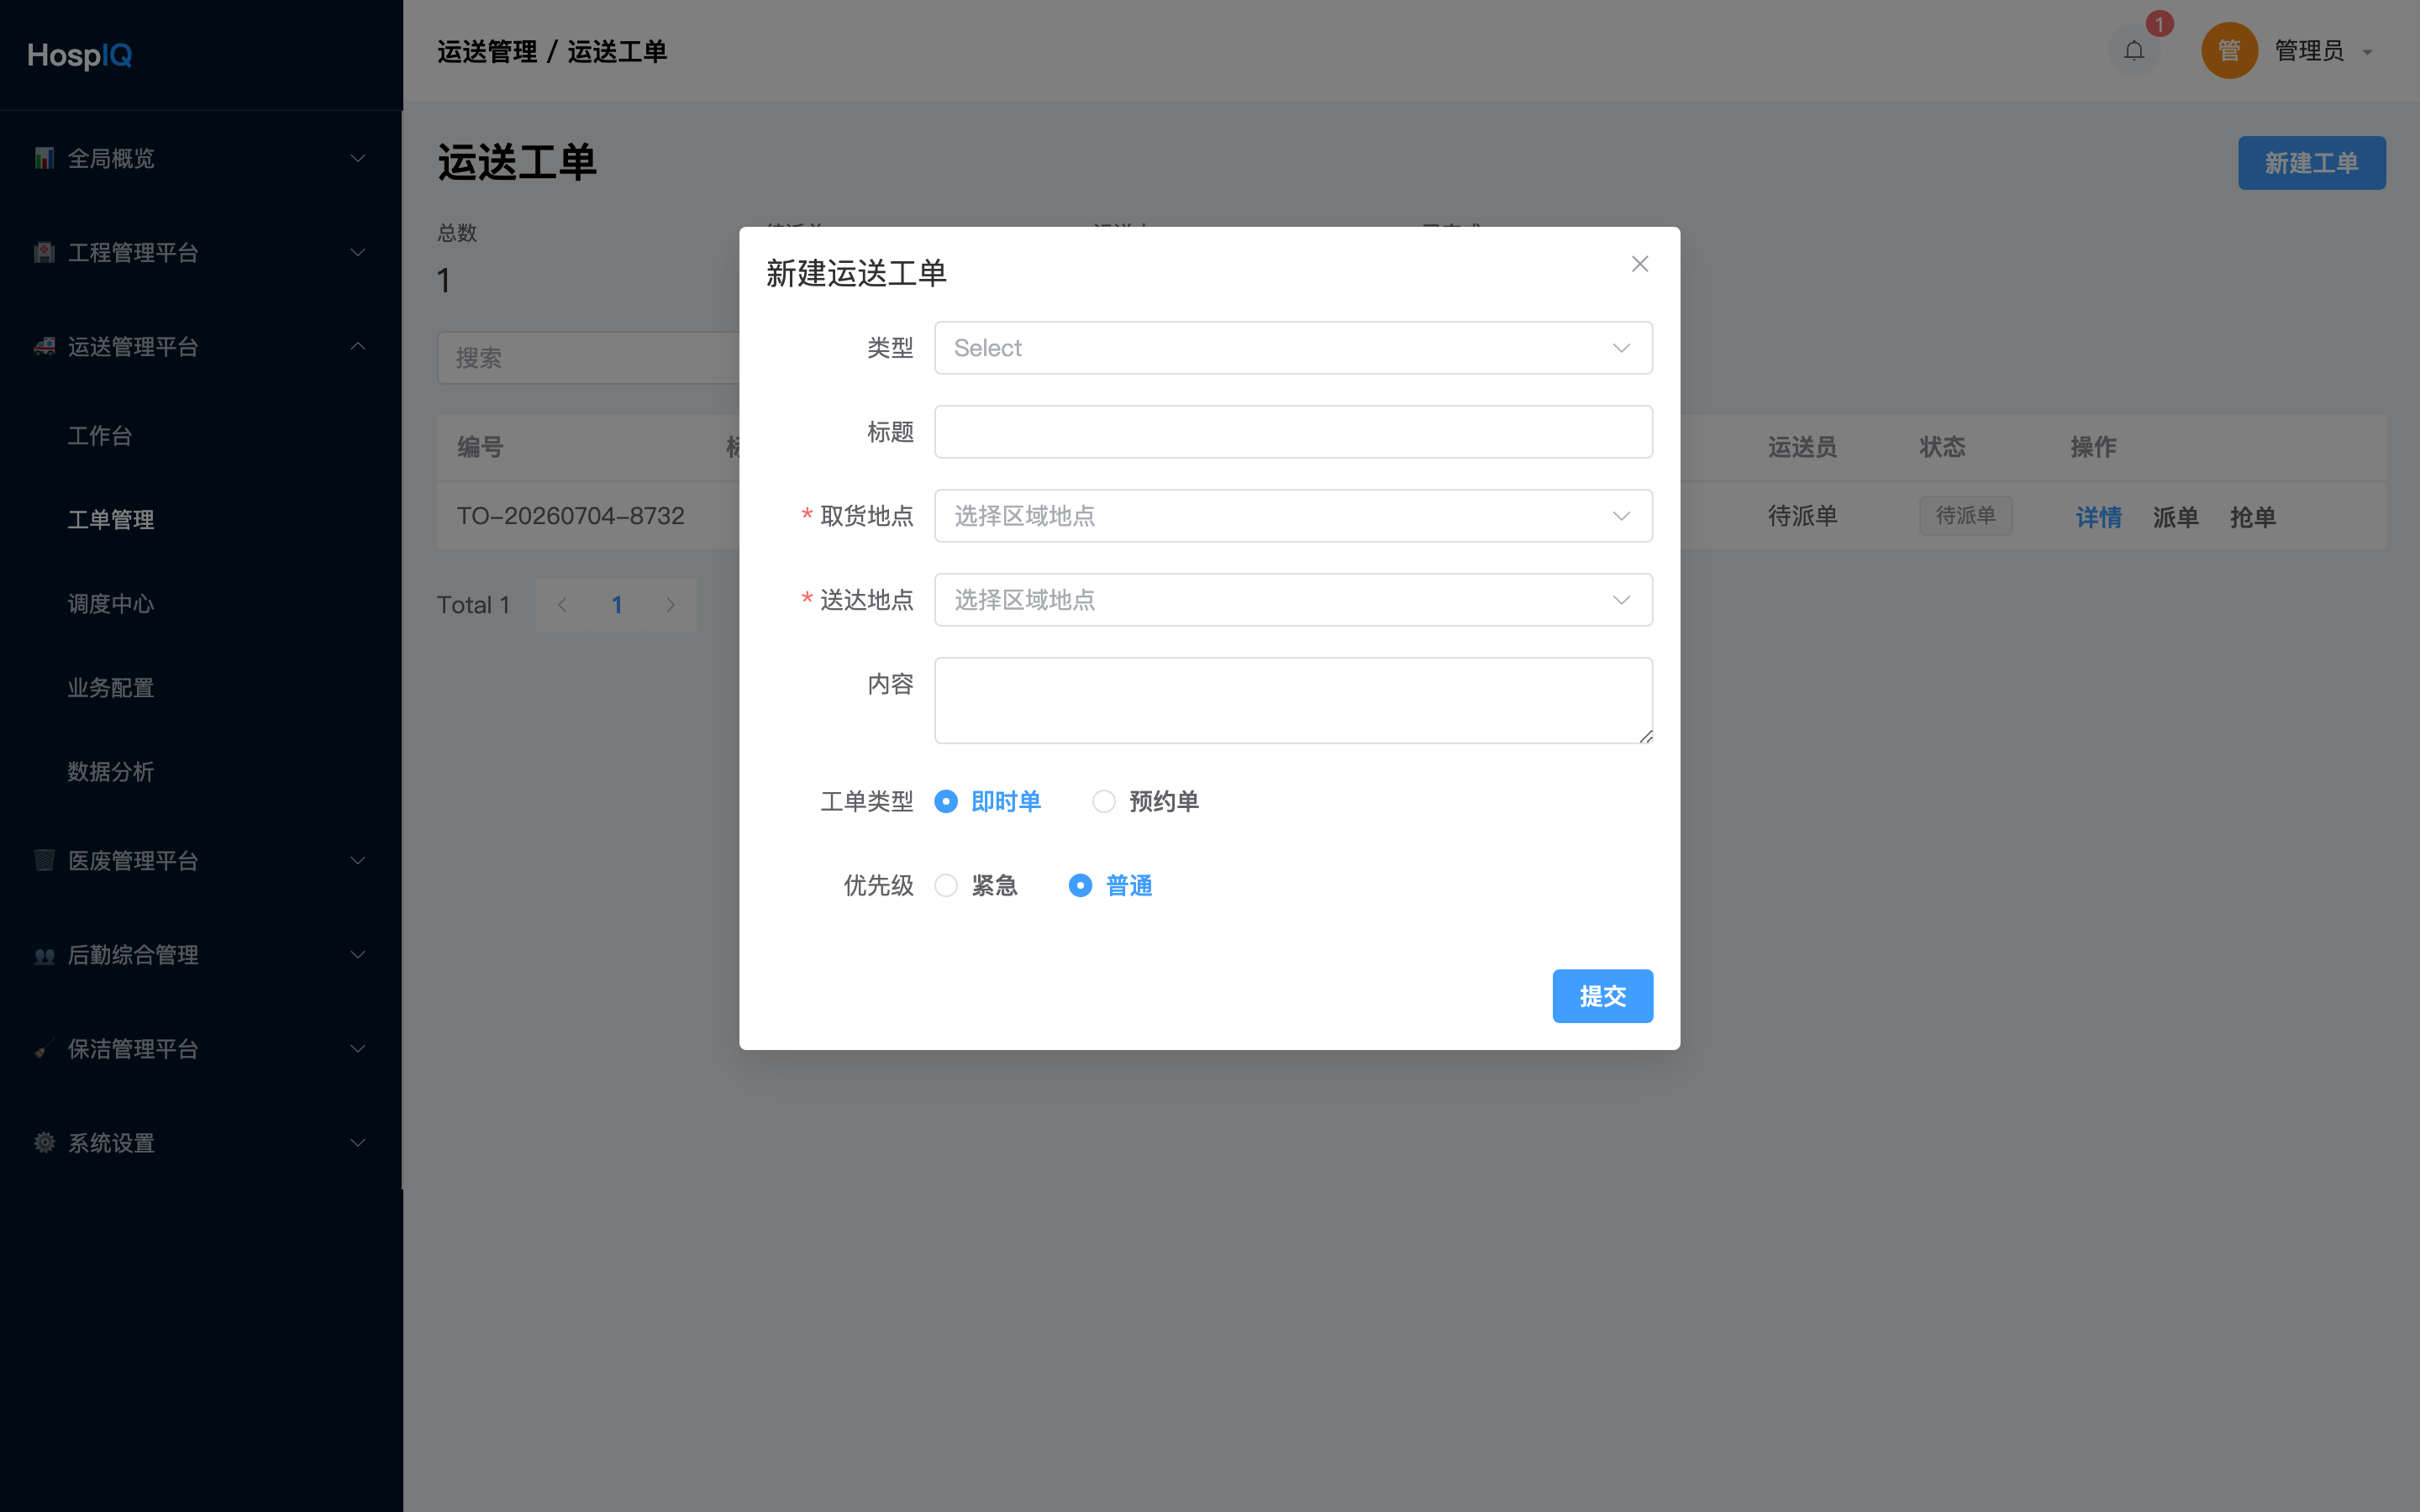The image size is (2420, 1512).
Task: Click the 运送管理平台 ambulance icon
Action: [44, 346]
